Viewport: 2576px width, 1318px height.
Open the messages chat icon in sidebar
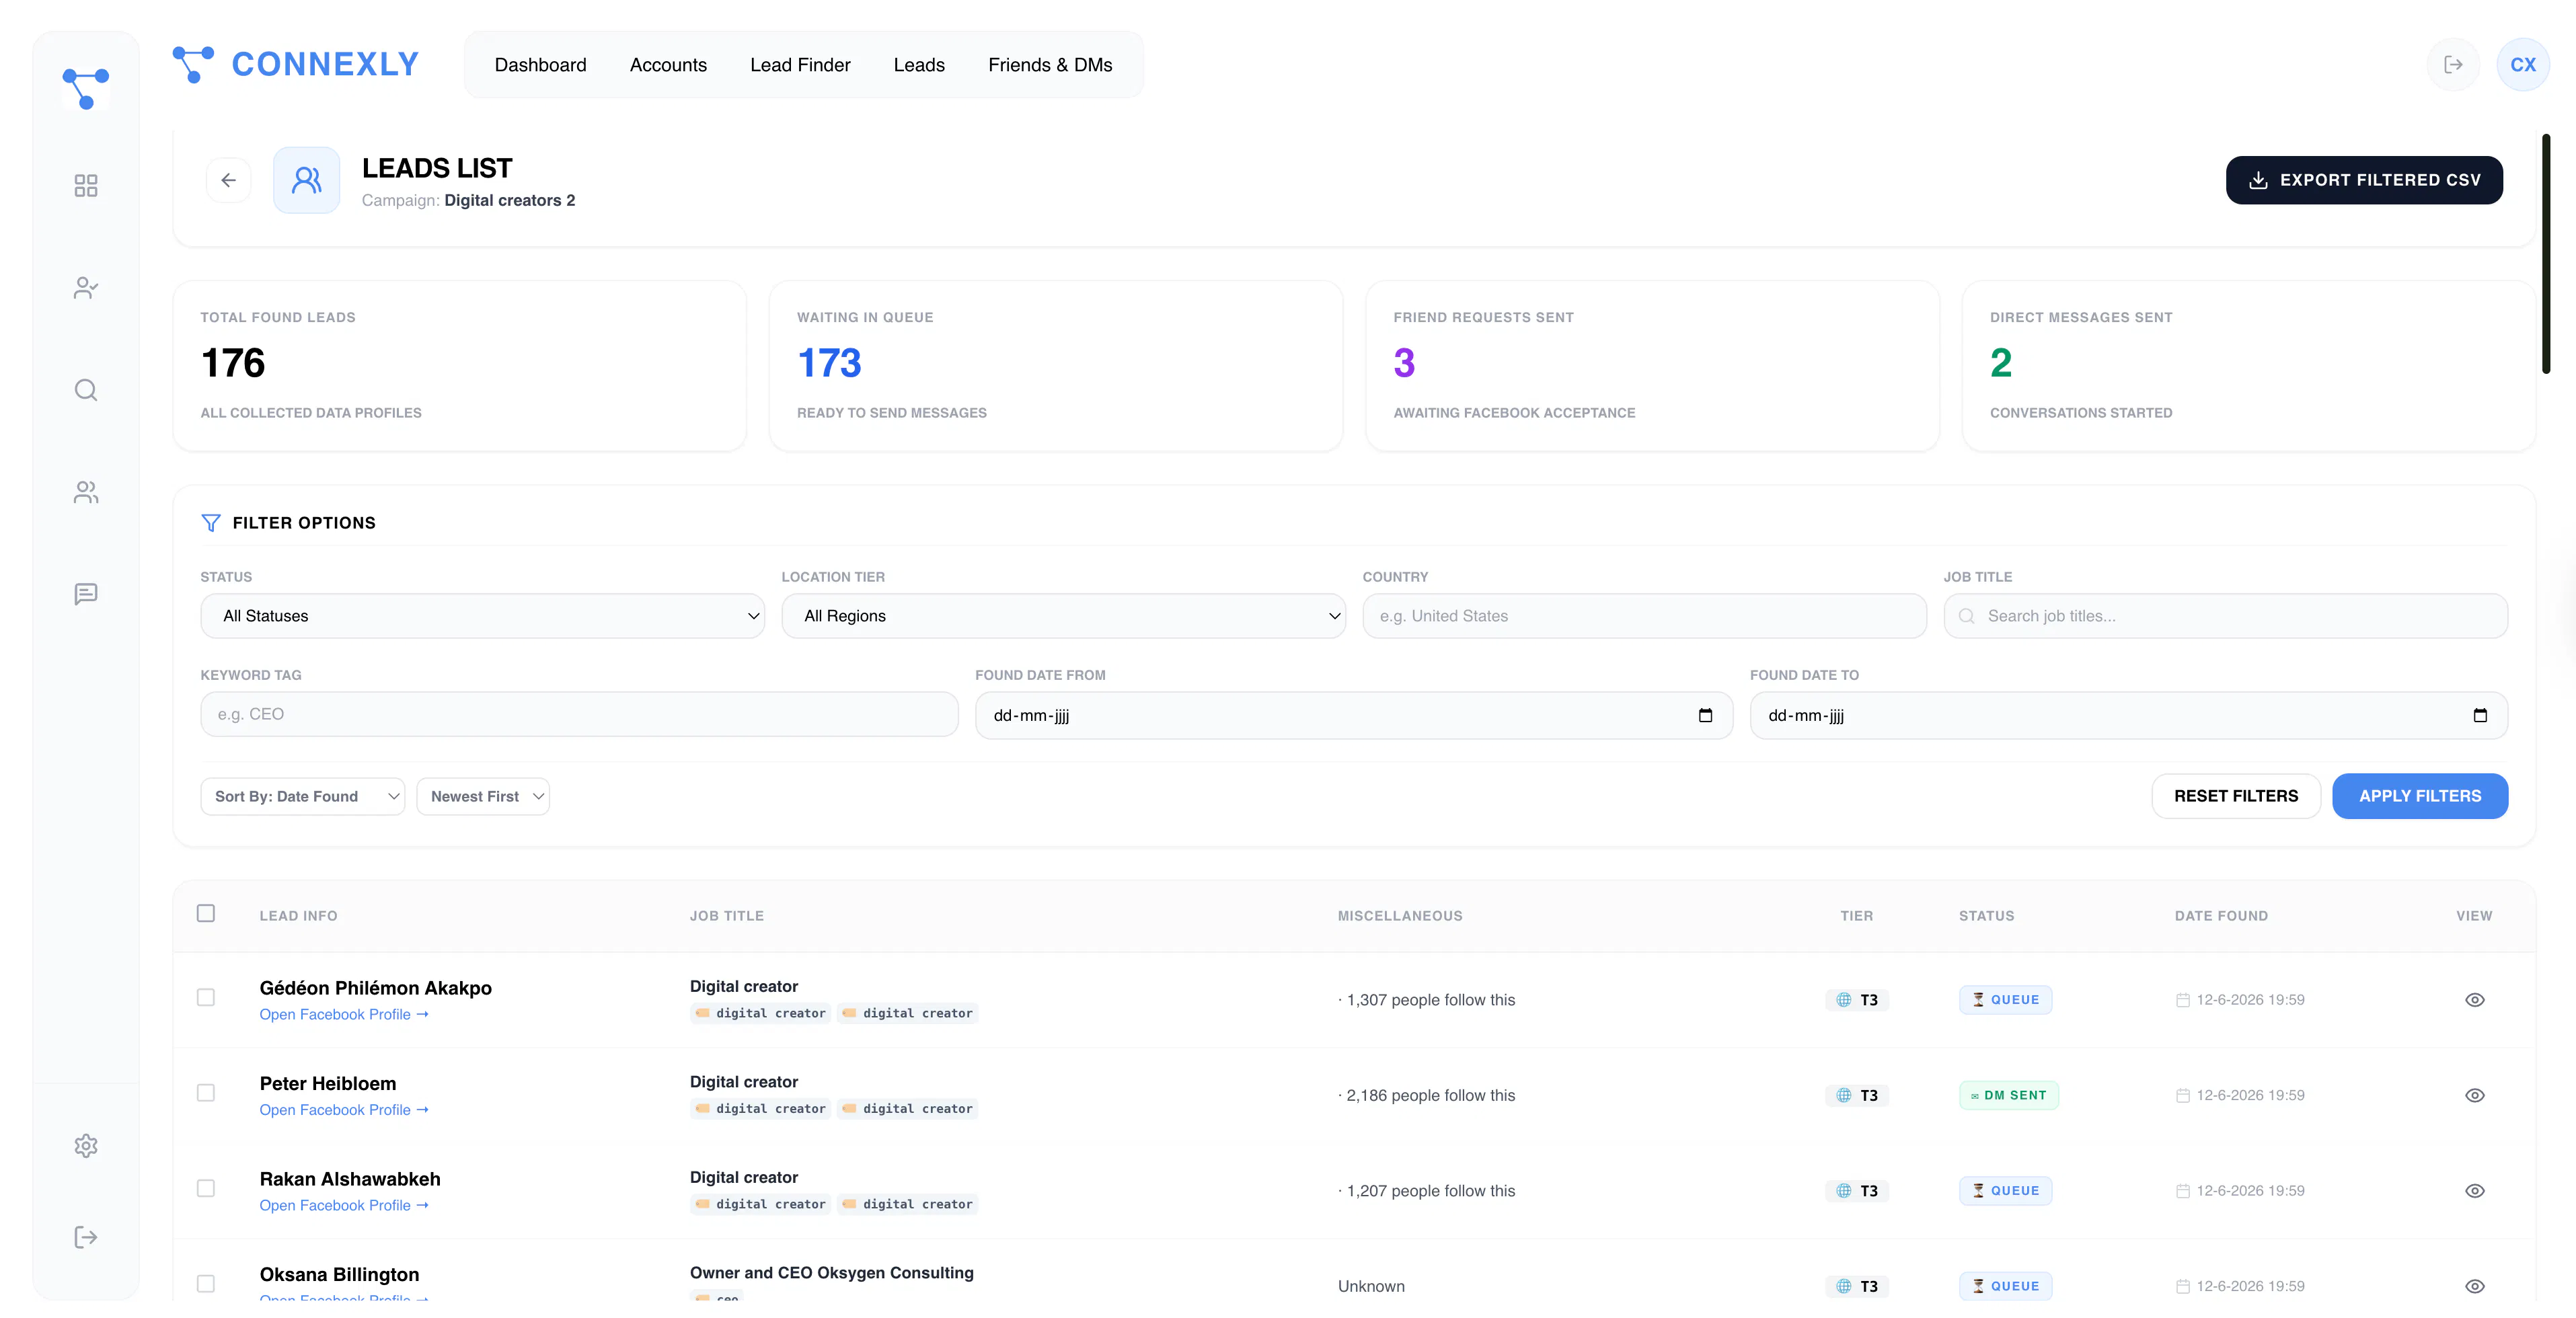click(x=86, y=594)
